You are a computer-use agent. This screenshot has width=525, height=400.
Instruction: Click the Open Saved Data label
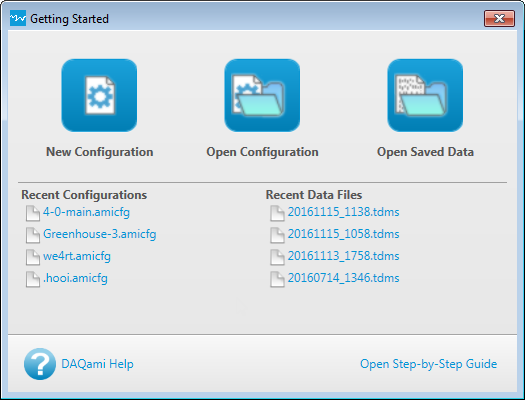[425, 152]
